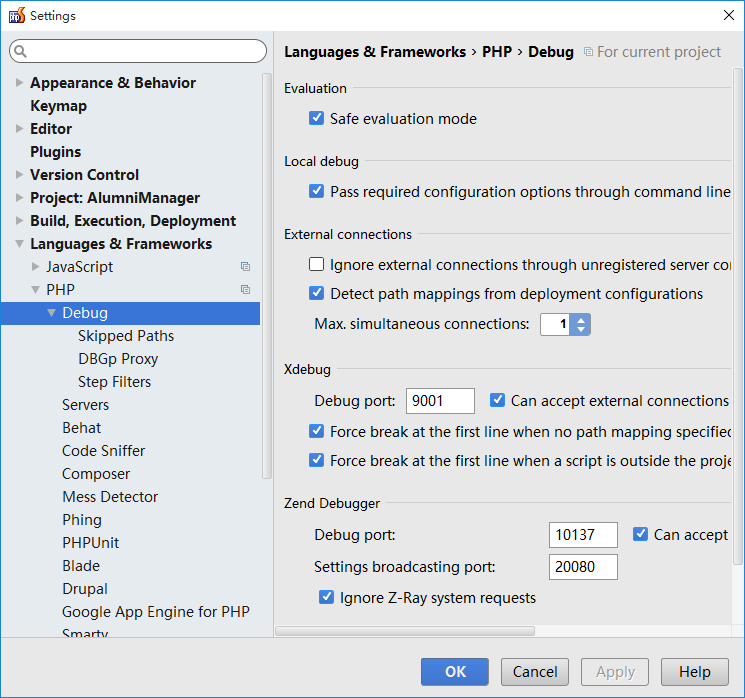The width and height of the screenshot is (745, 698).
Task: Click the Apply button
Action: click(615, 671)
